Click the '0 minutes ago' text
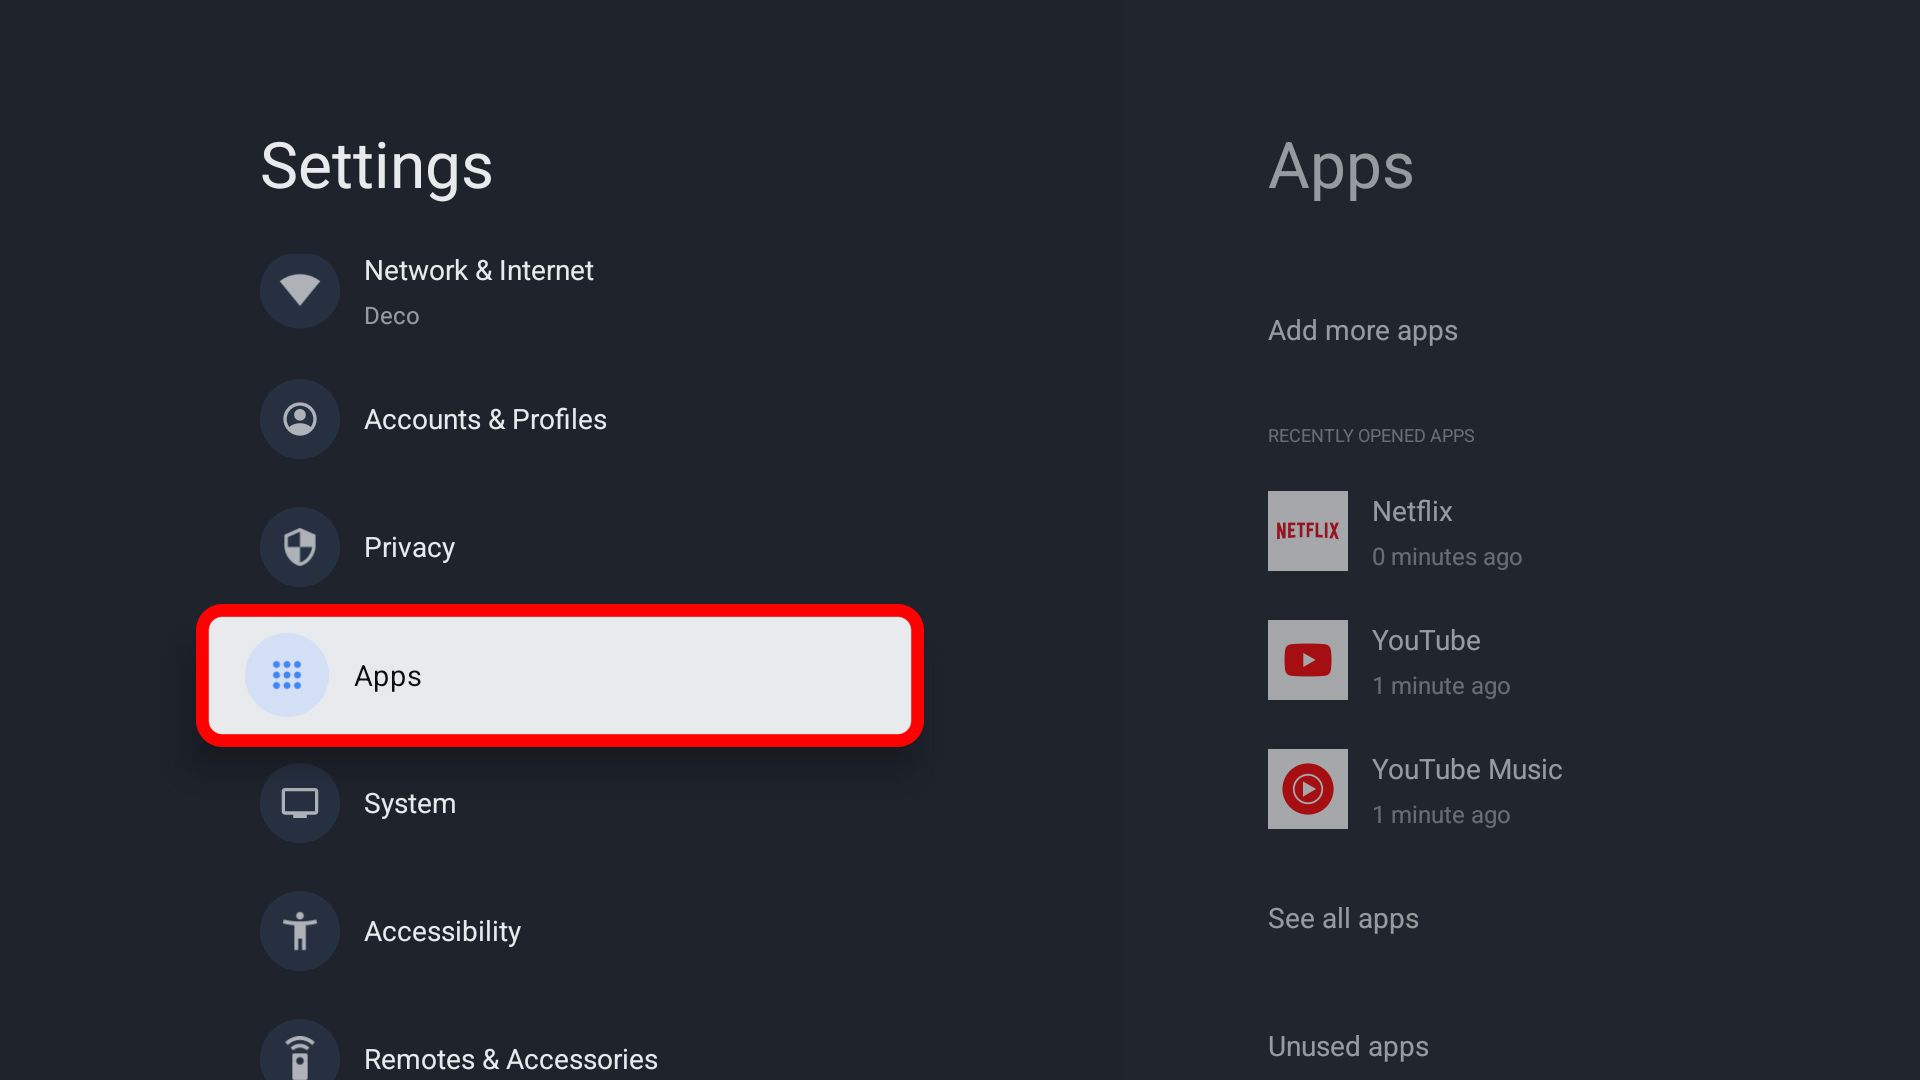This screenshot has width=1920, height=1080. pos(1447,557)
